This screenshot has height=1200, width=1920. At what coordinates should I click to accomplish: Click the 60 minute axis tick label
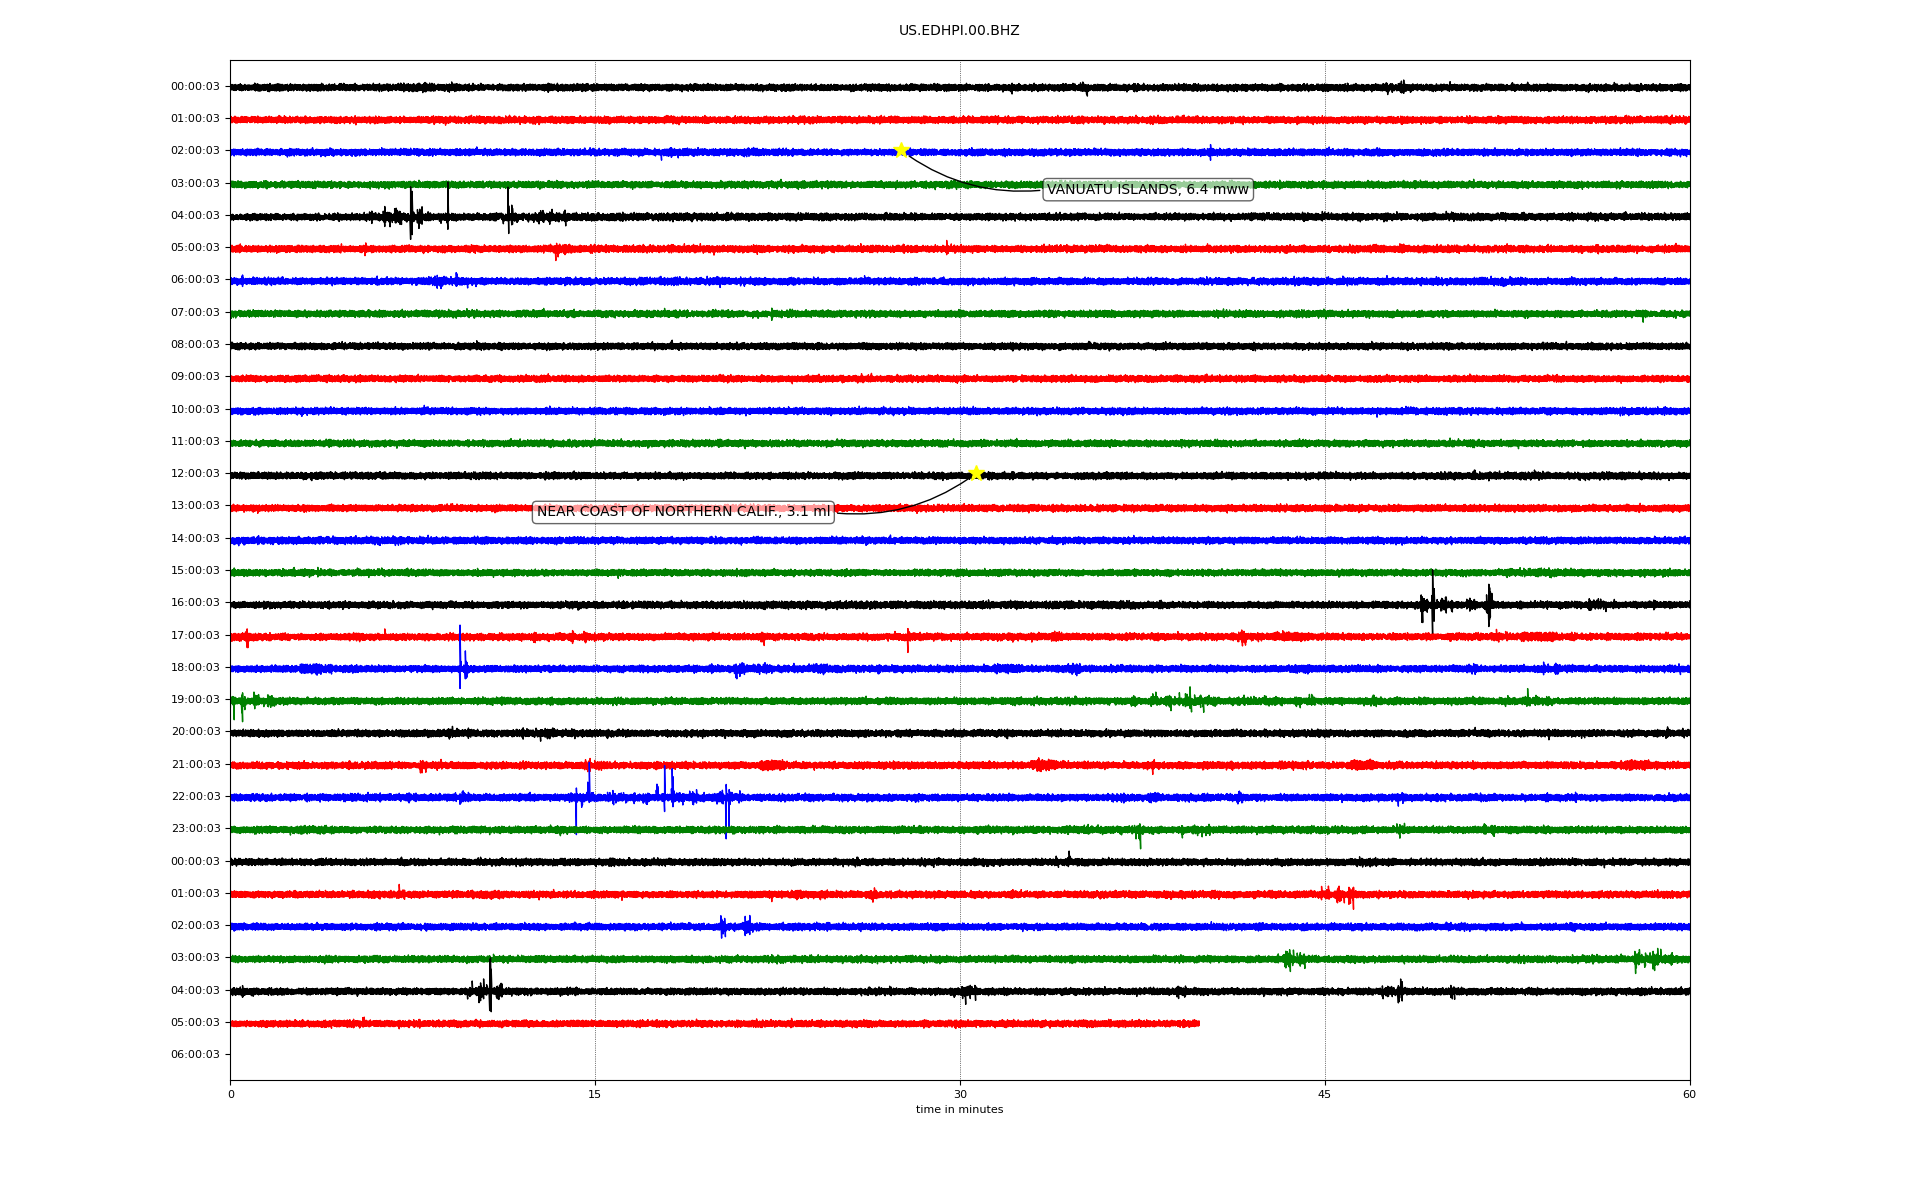(x=1689, y=1095)
